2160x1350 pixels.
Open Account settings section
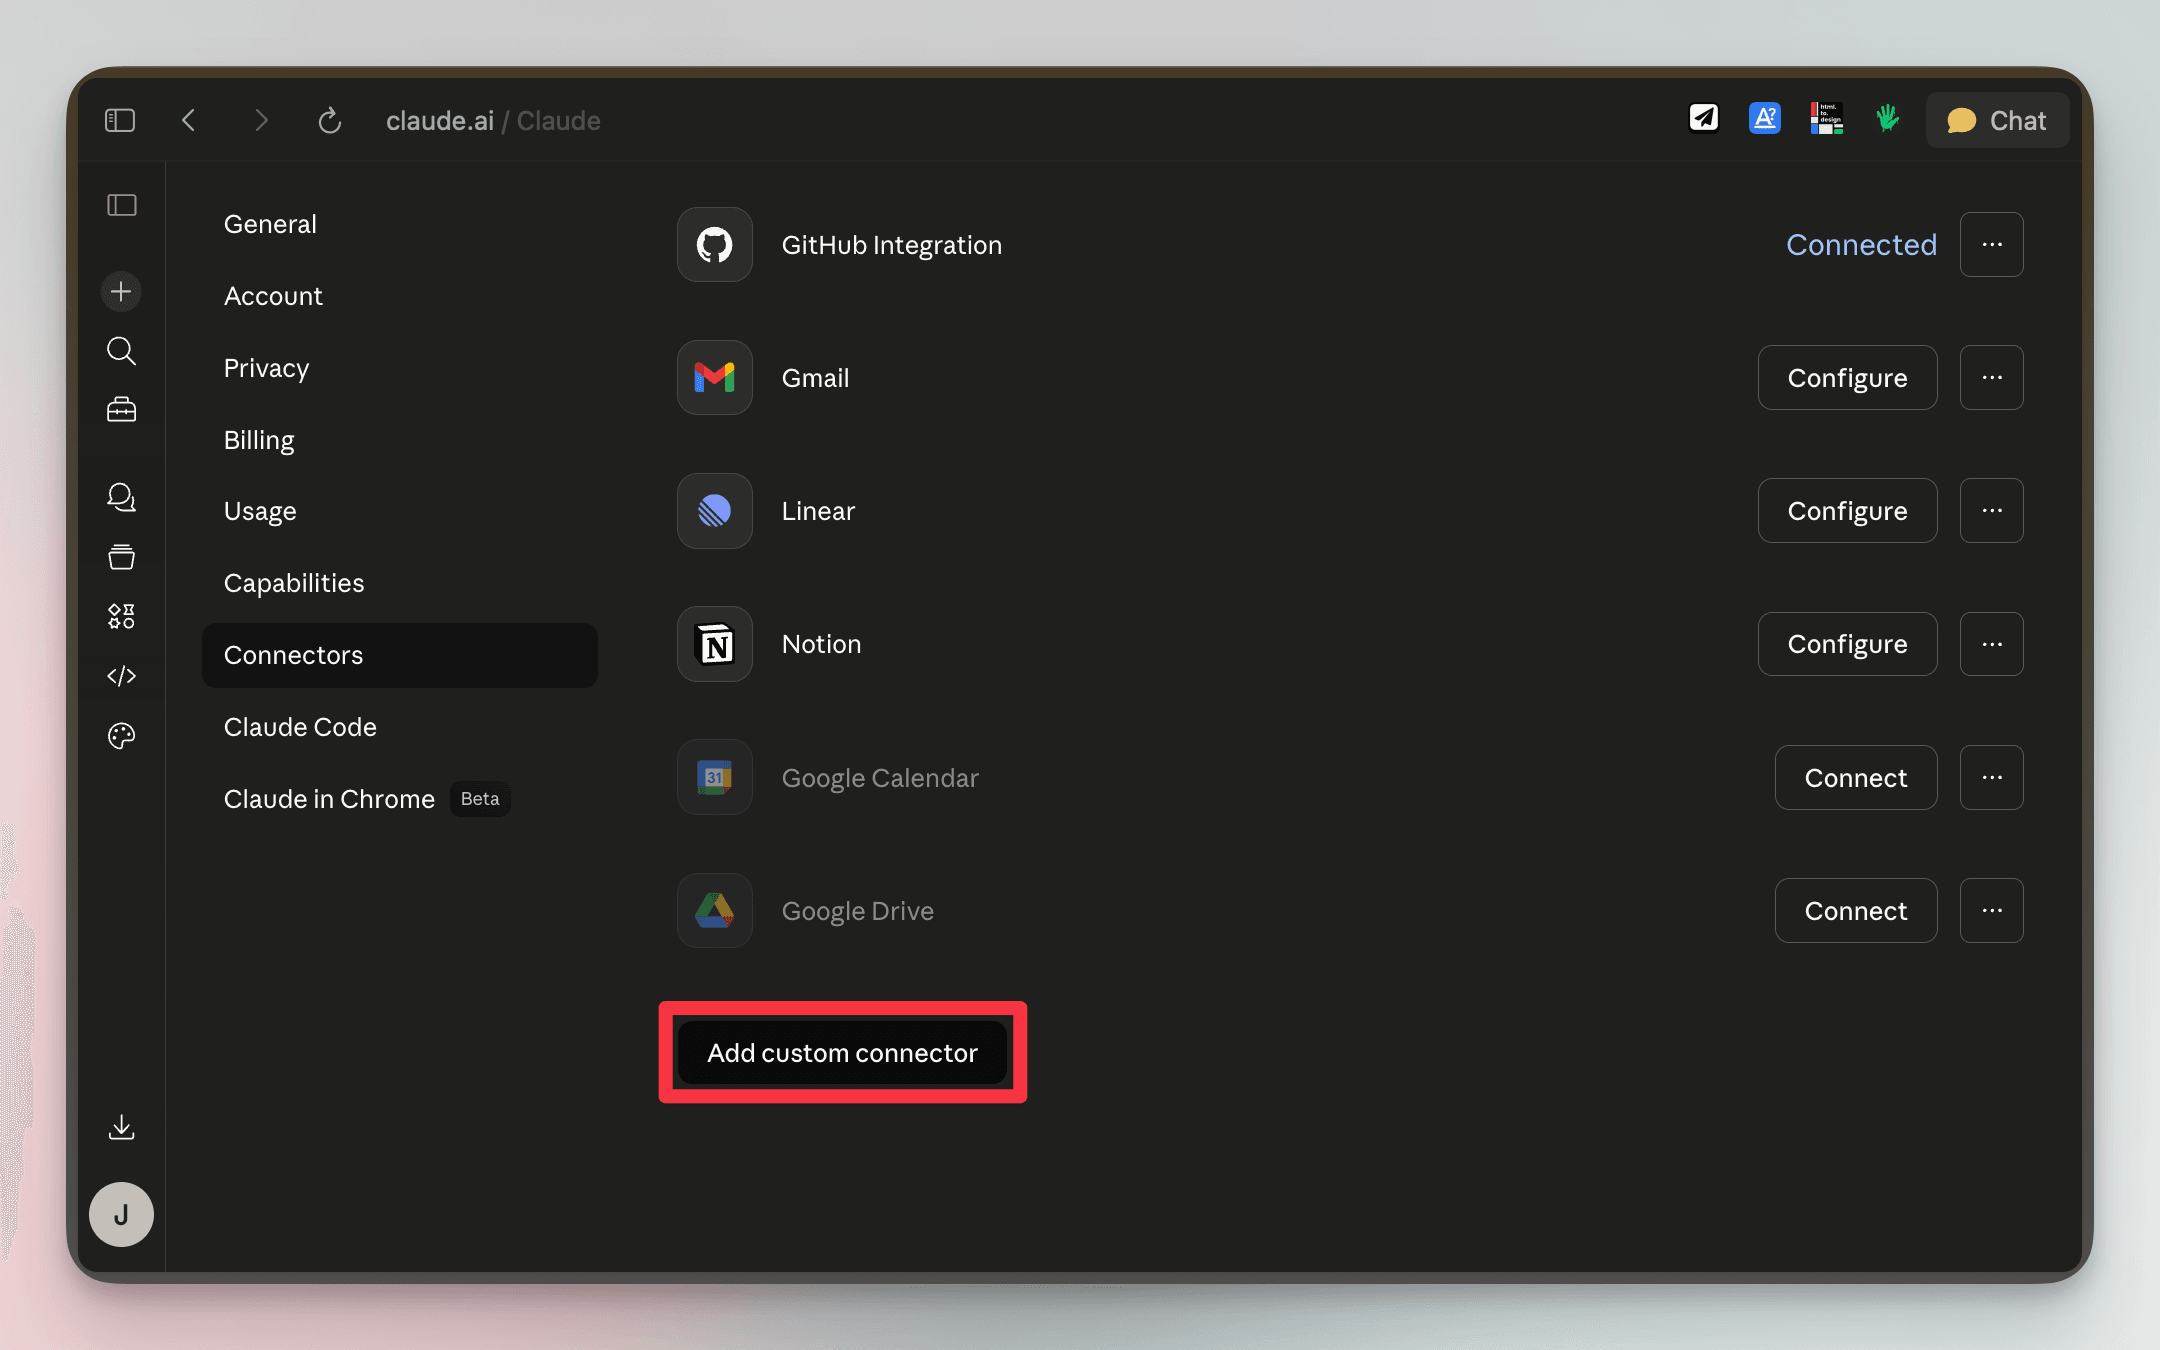point(400,296)
